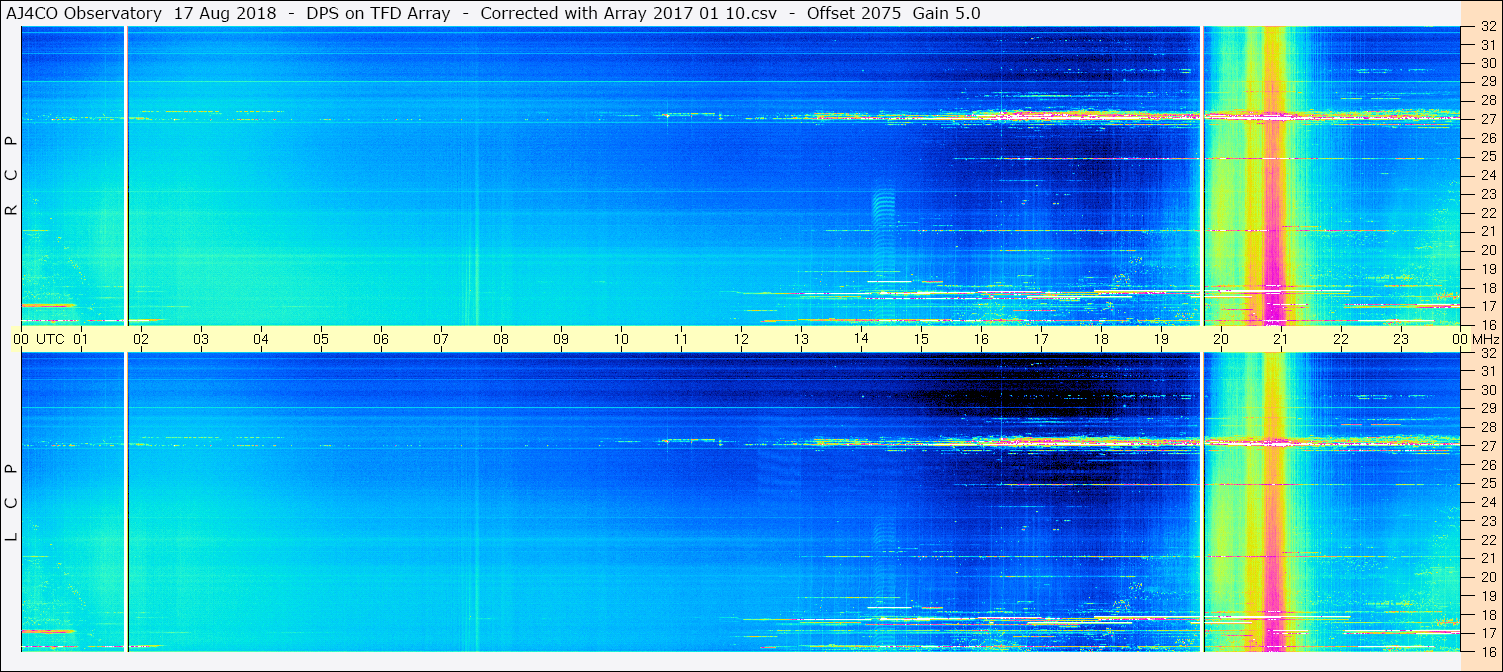Click the 32 MHz label in LCP panel

coord(1488,353)
